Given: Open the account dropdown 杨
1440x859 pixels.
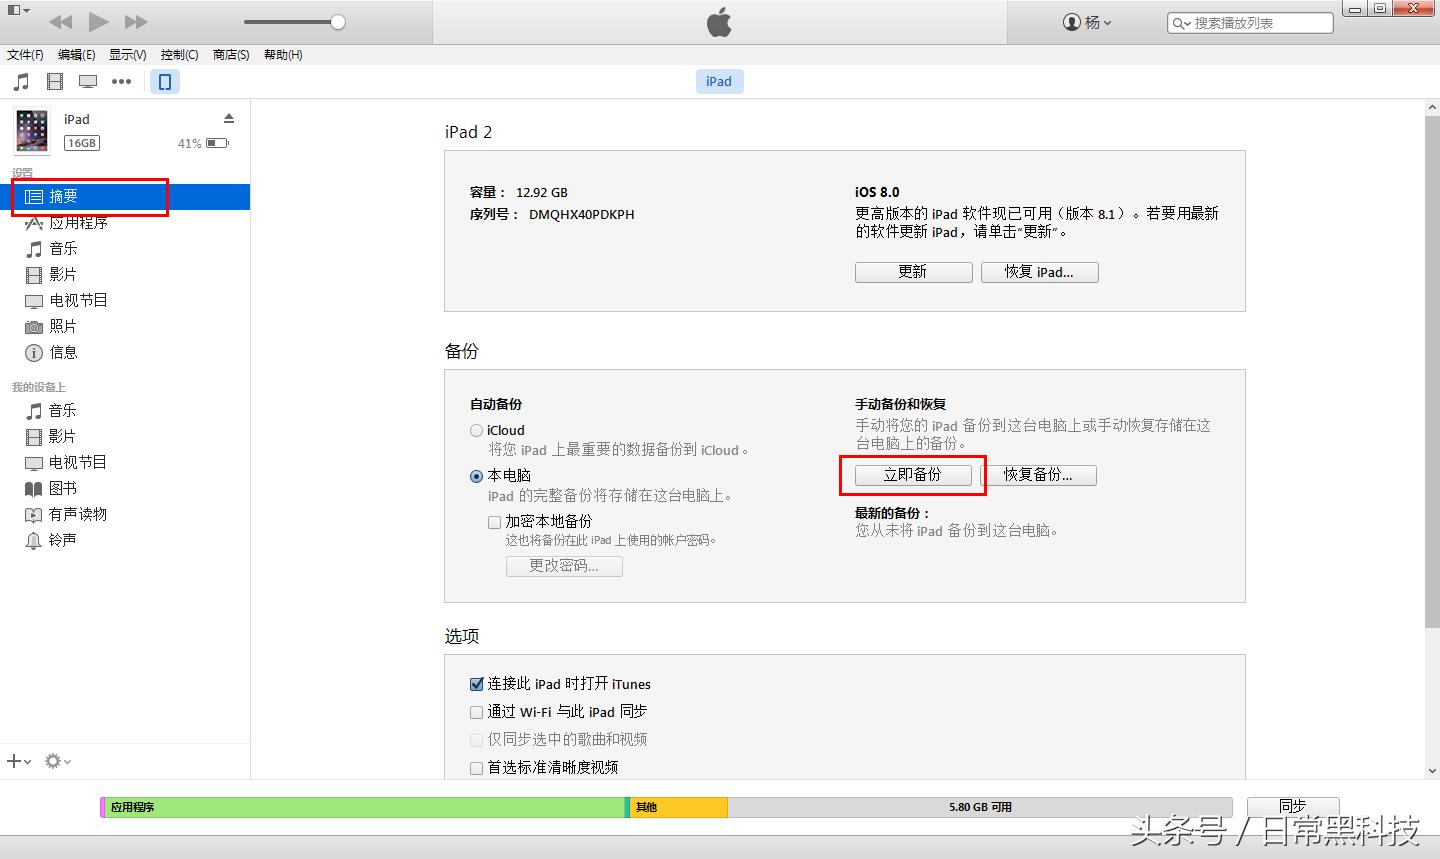Looking at the screenshot, I should point(1087,22).
